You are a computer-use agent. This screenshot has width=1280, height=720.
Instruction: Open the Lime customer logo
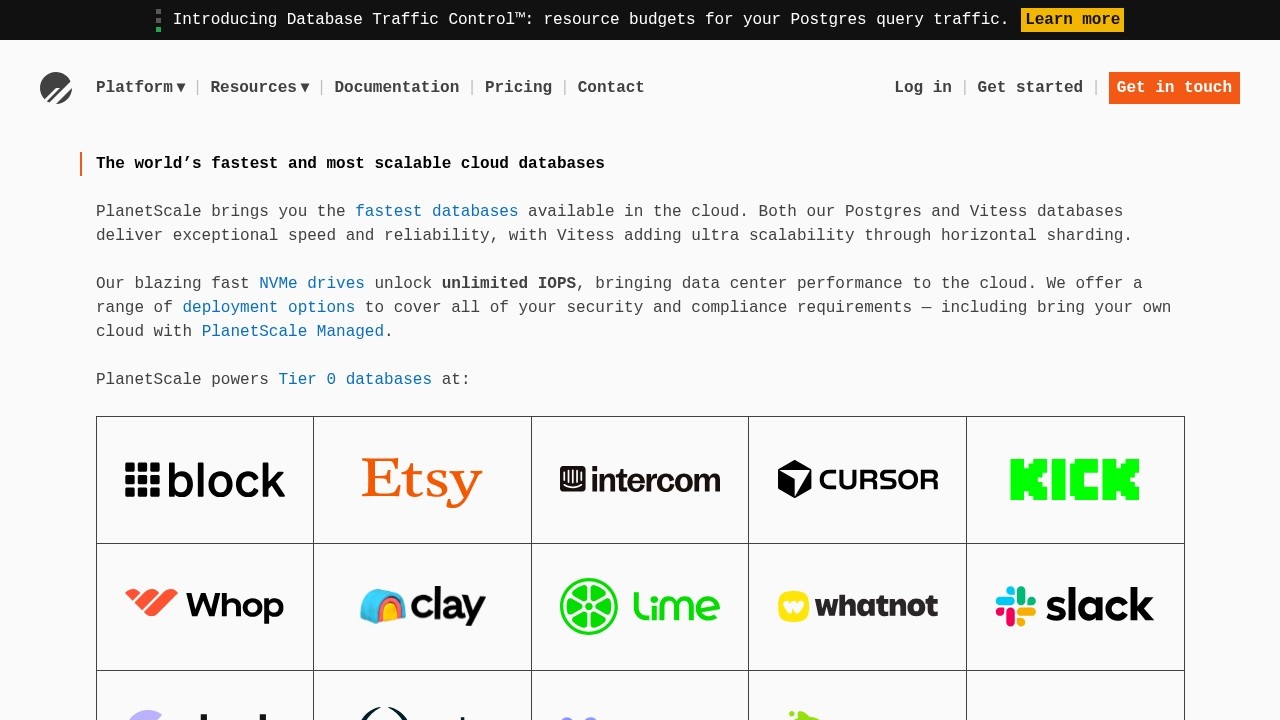pos(640,606)
